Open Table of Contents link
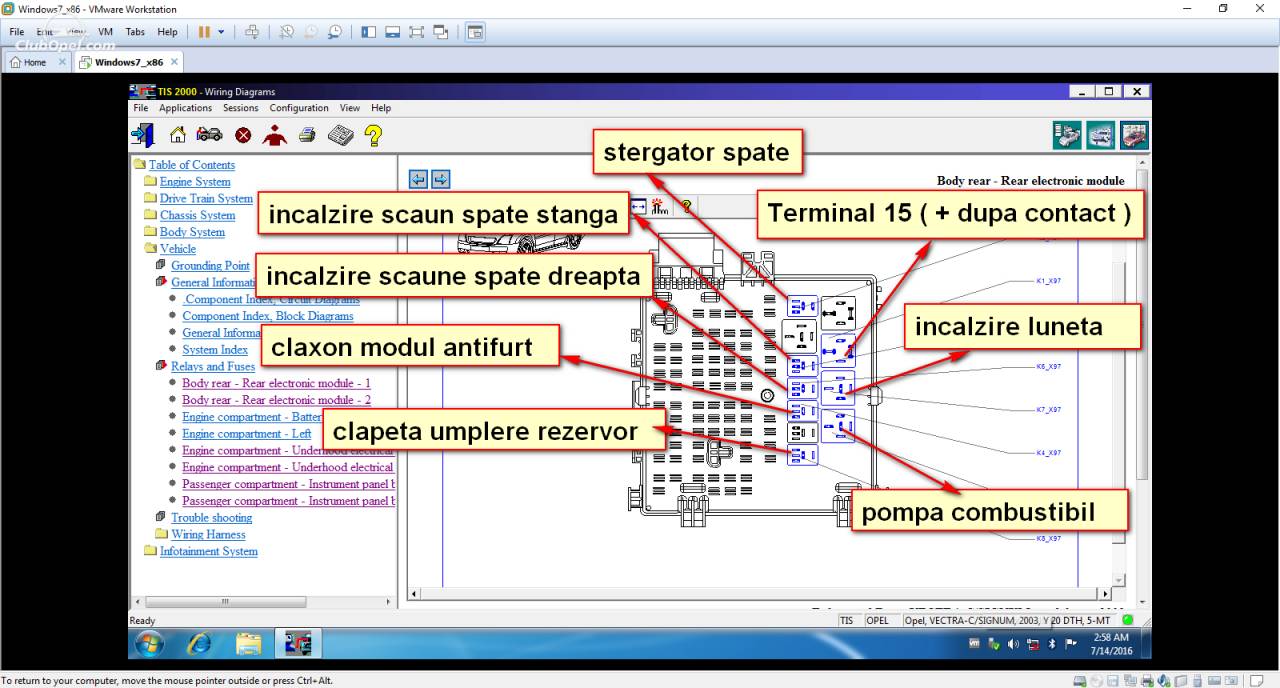 pos(192,165)
